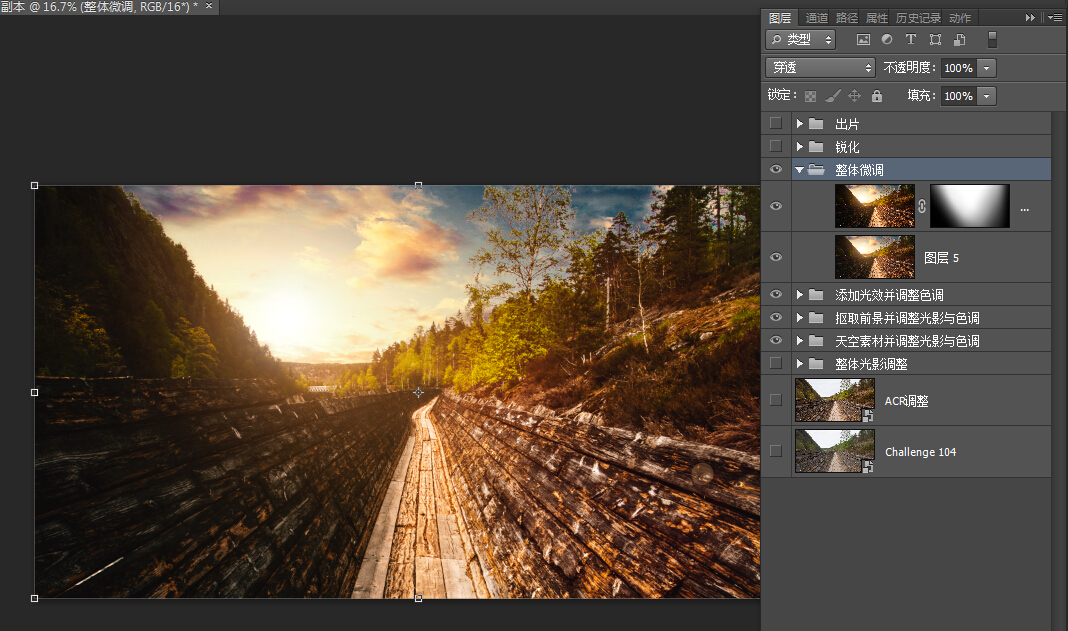Screen dimensions: 1068x631
Task: Toggle the layer filtering on/off switch
Action: [992, 40]
